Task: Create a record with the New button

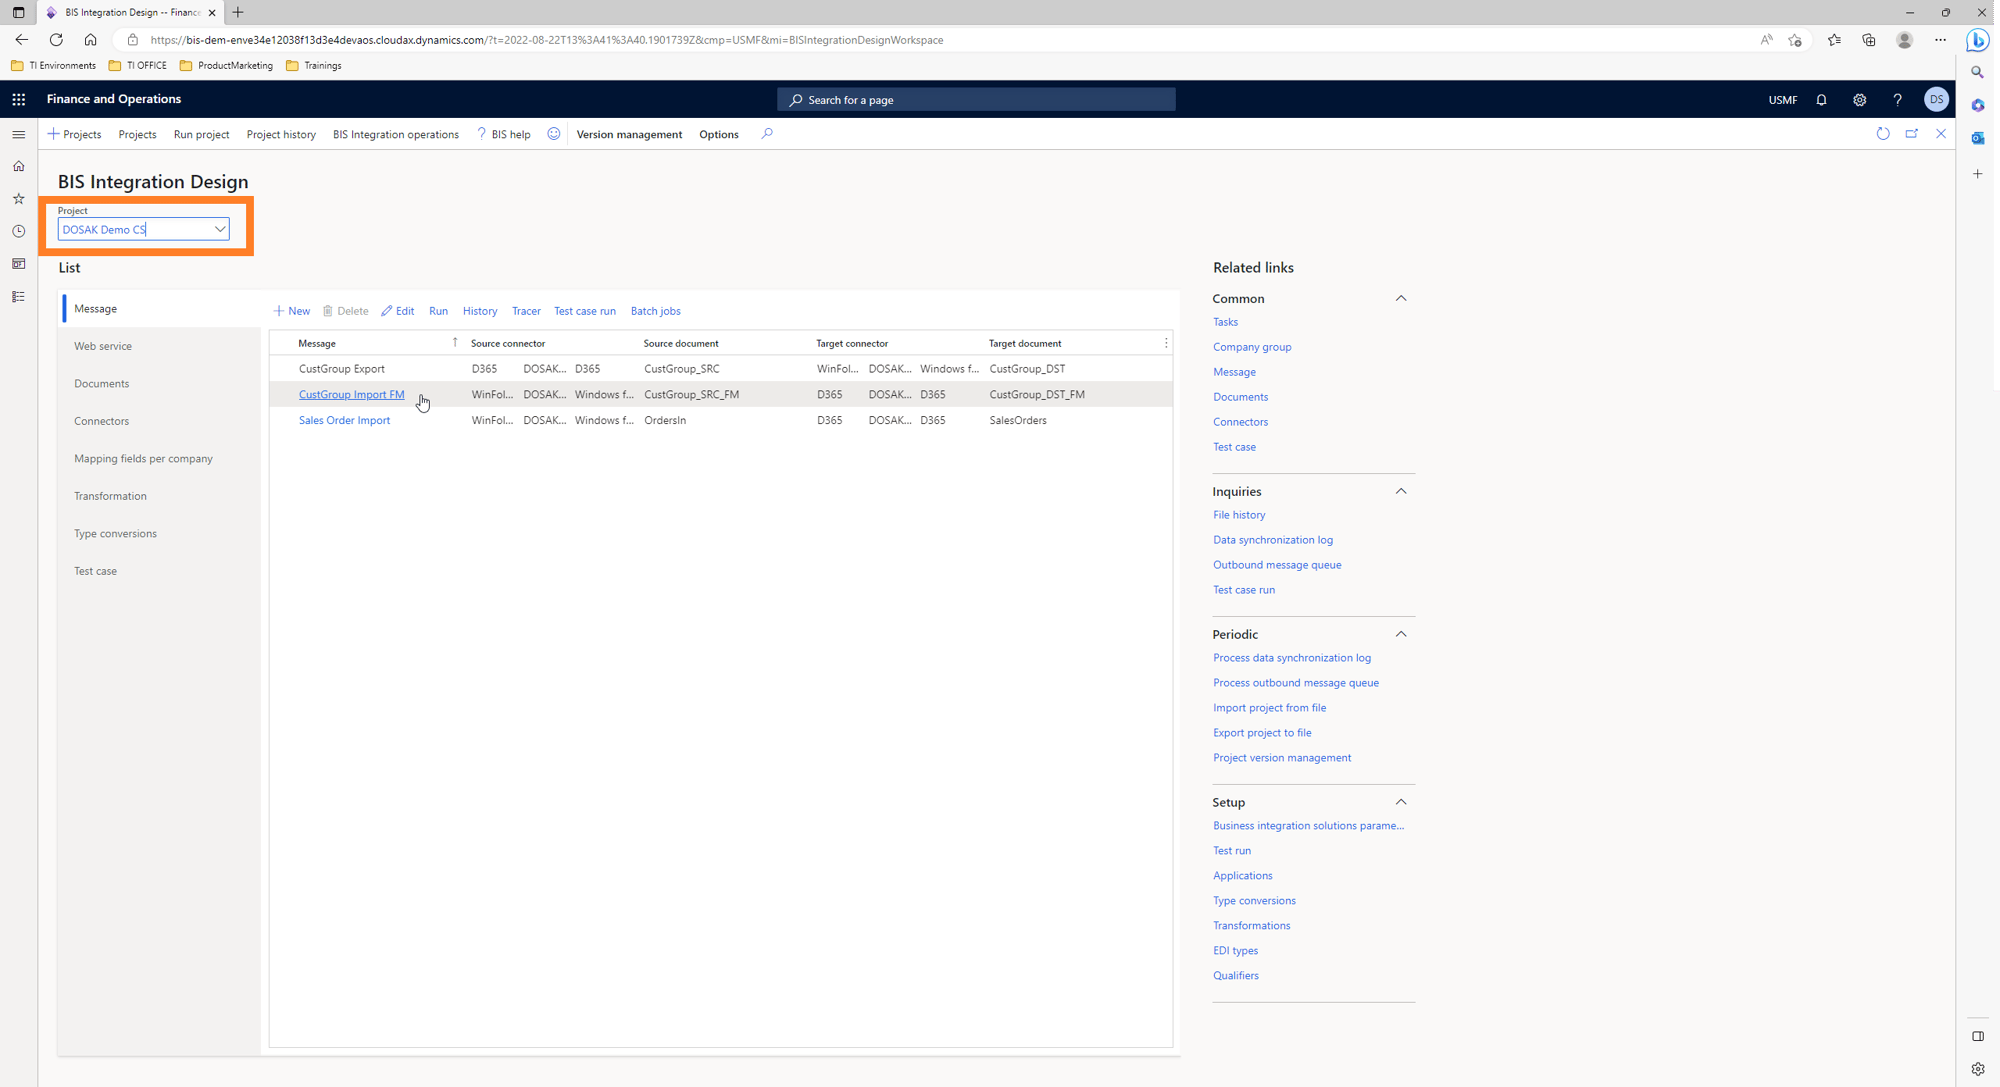Action: pos(291,311)
